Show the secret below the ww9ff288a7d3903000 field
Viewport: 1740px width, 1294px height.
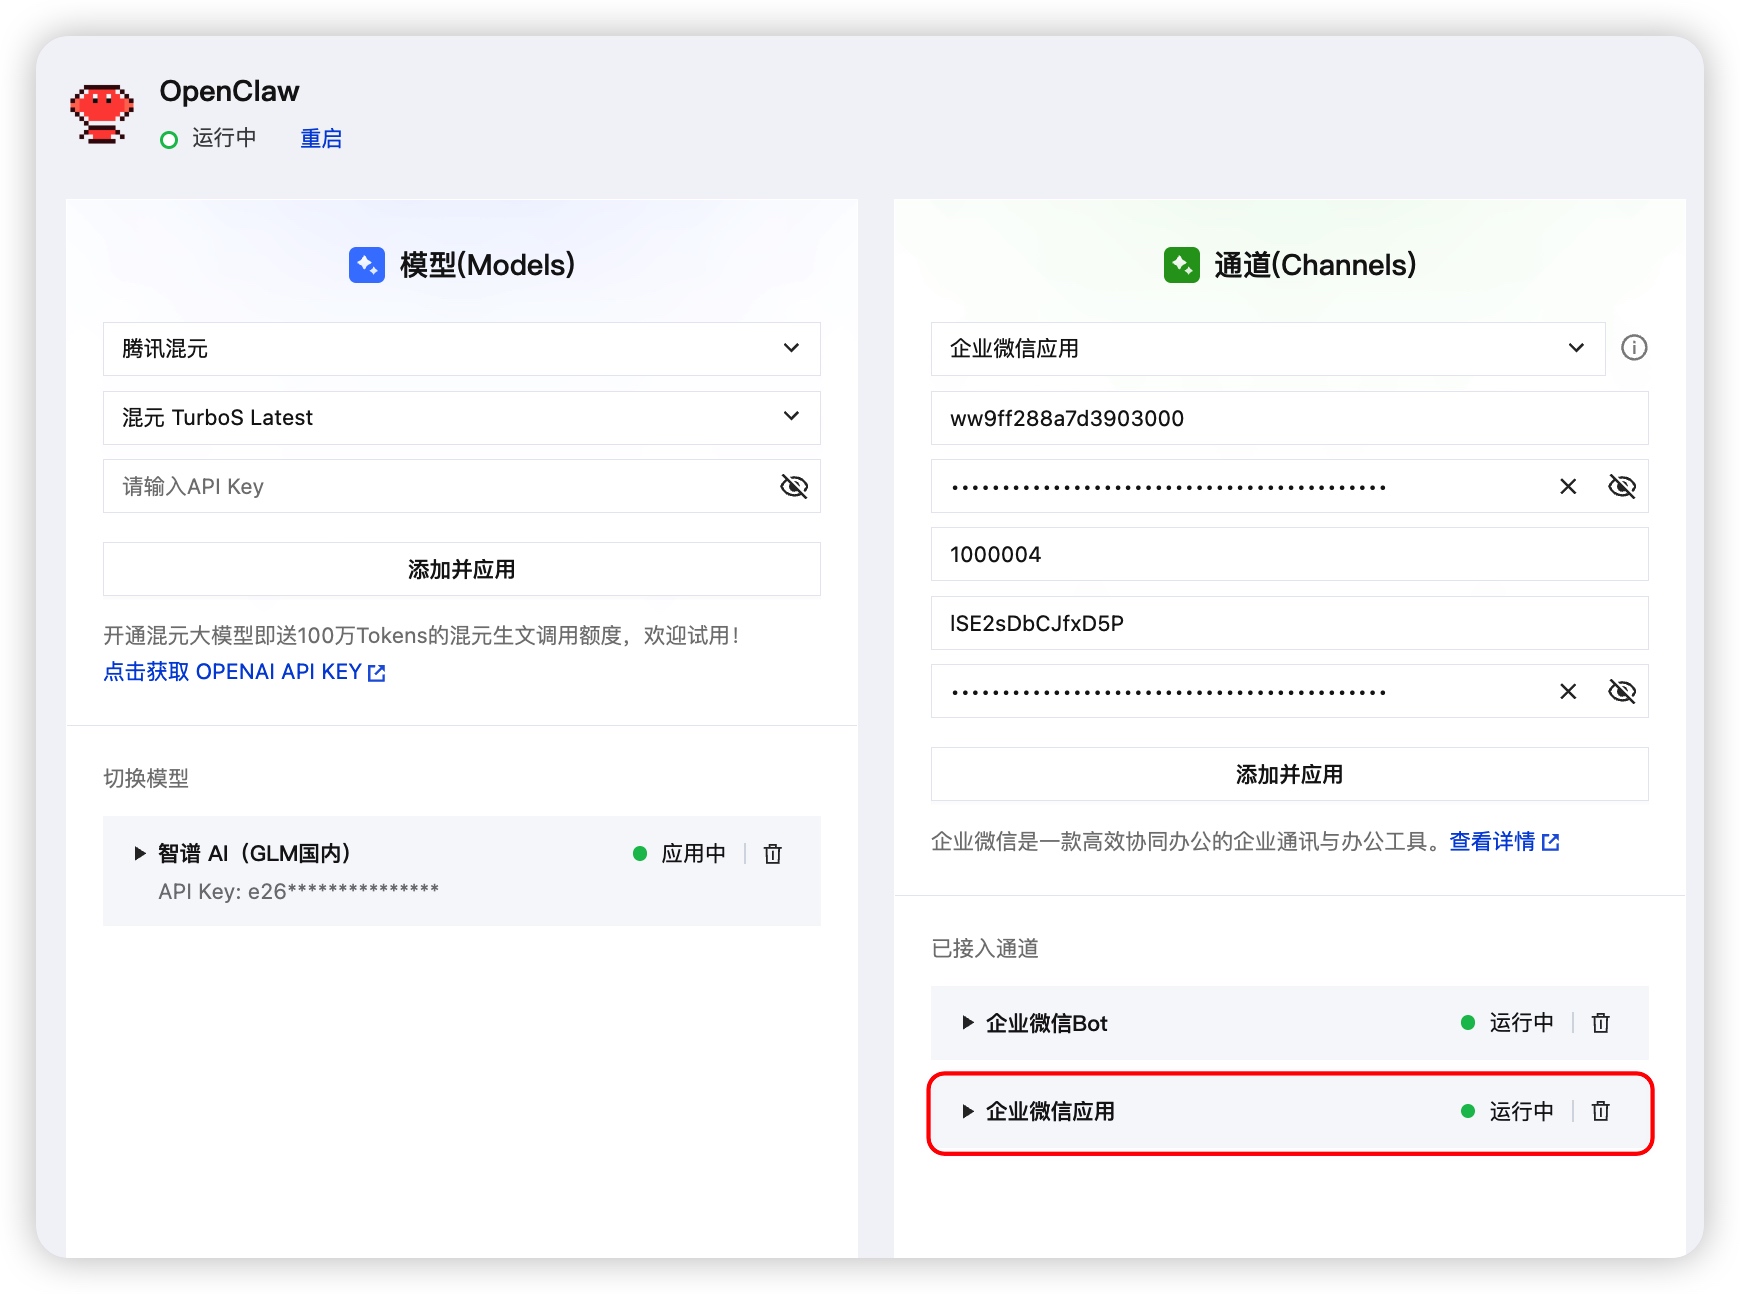(x=1622, y=487)
